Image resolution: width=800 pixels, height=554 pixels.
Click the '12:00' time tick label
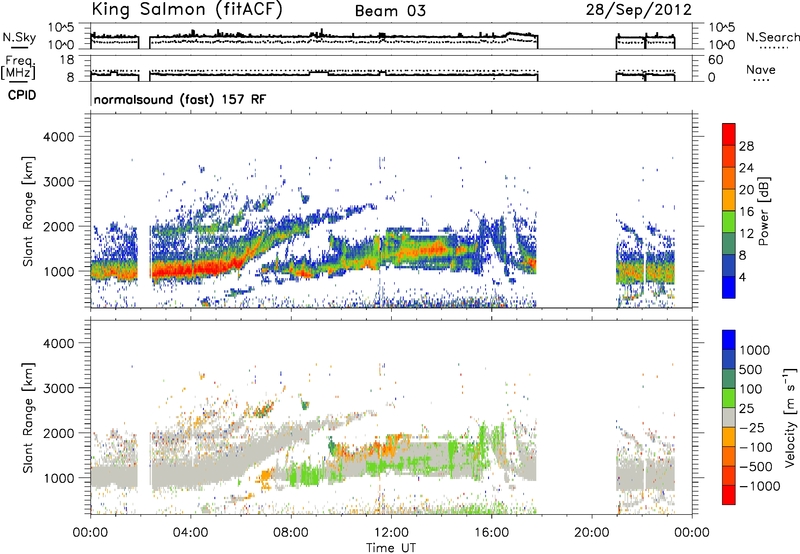tap(391, 533)
